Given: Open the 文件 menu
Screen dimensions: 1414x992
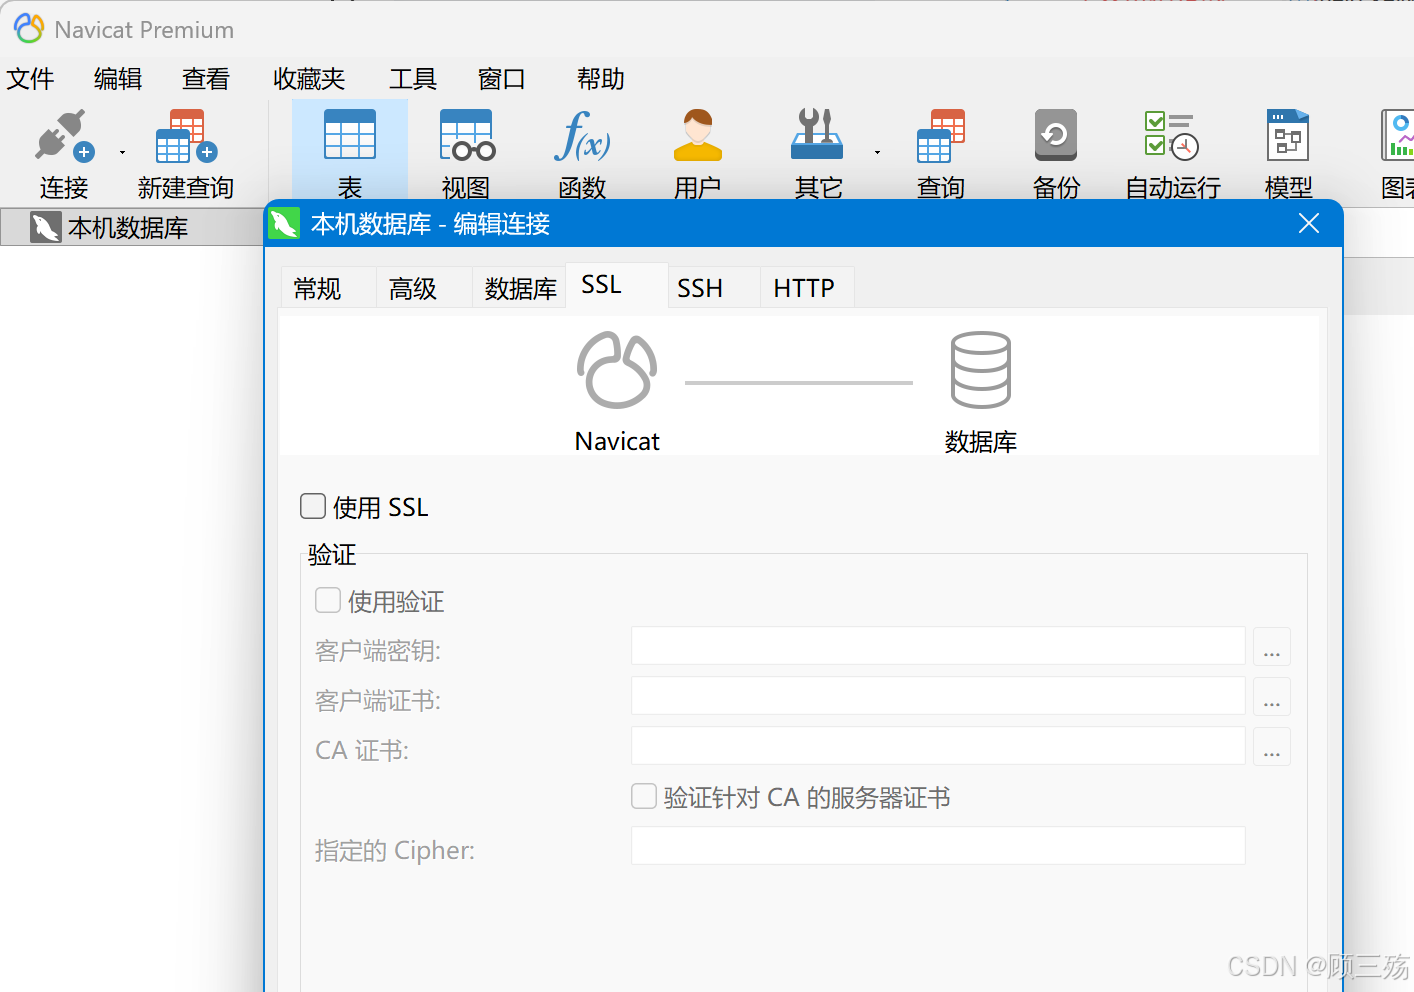Looking at the screenshot, I should pos(30,78).
